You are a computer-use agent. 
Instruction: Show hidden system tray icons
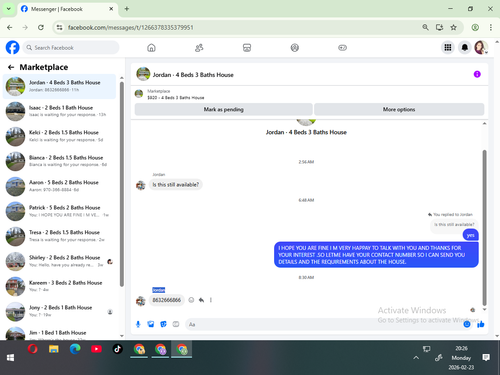(x=416, y=358)
